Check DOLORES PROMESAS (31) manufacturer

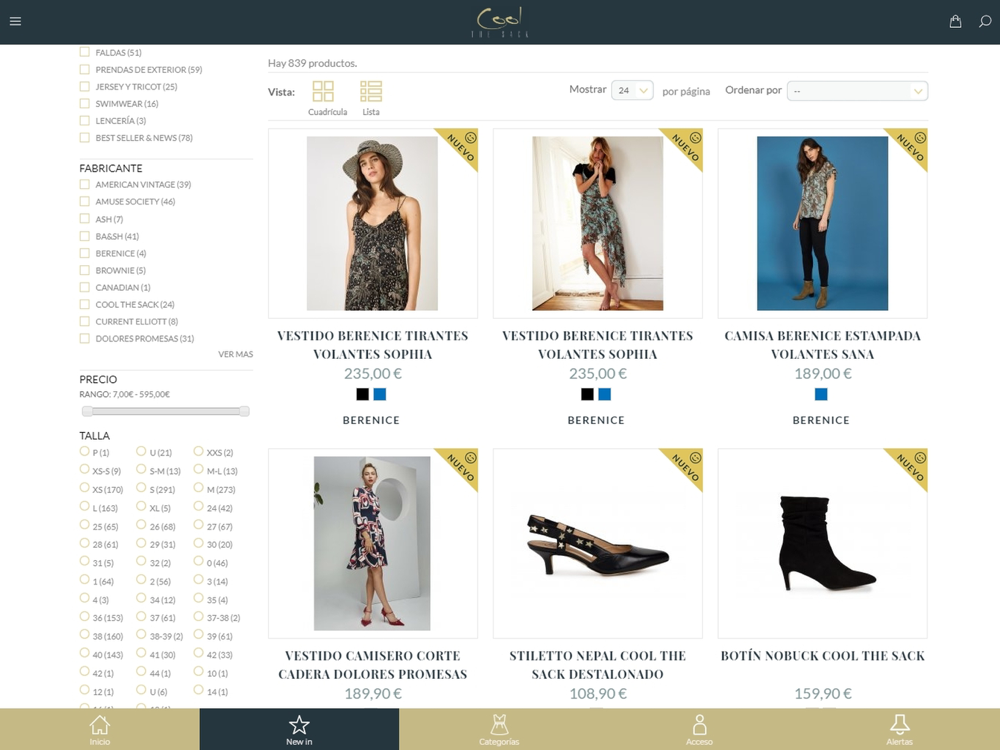click(84, 338)
